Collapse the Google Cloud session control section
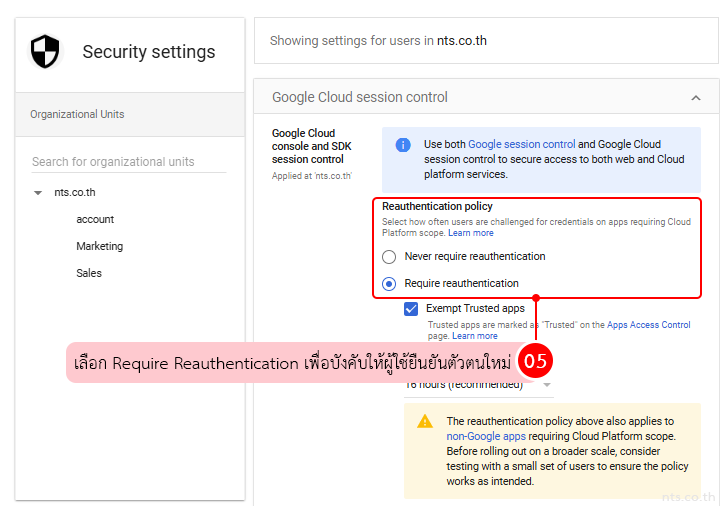 coord(696,98)
